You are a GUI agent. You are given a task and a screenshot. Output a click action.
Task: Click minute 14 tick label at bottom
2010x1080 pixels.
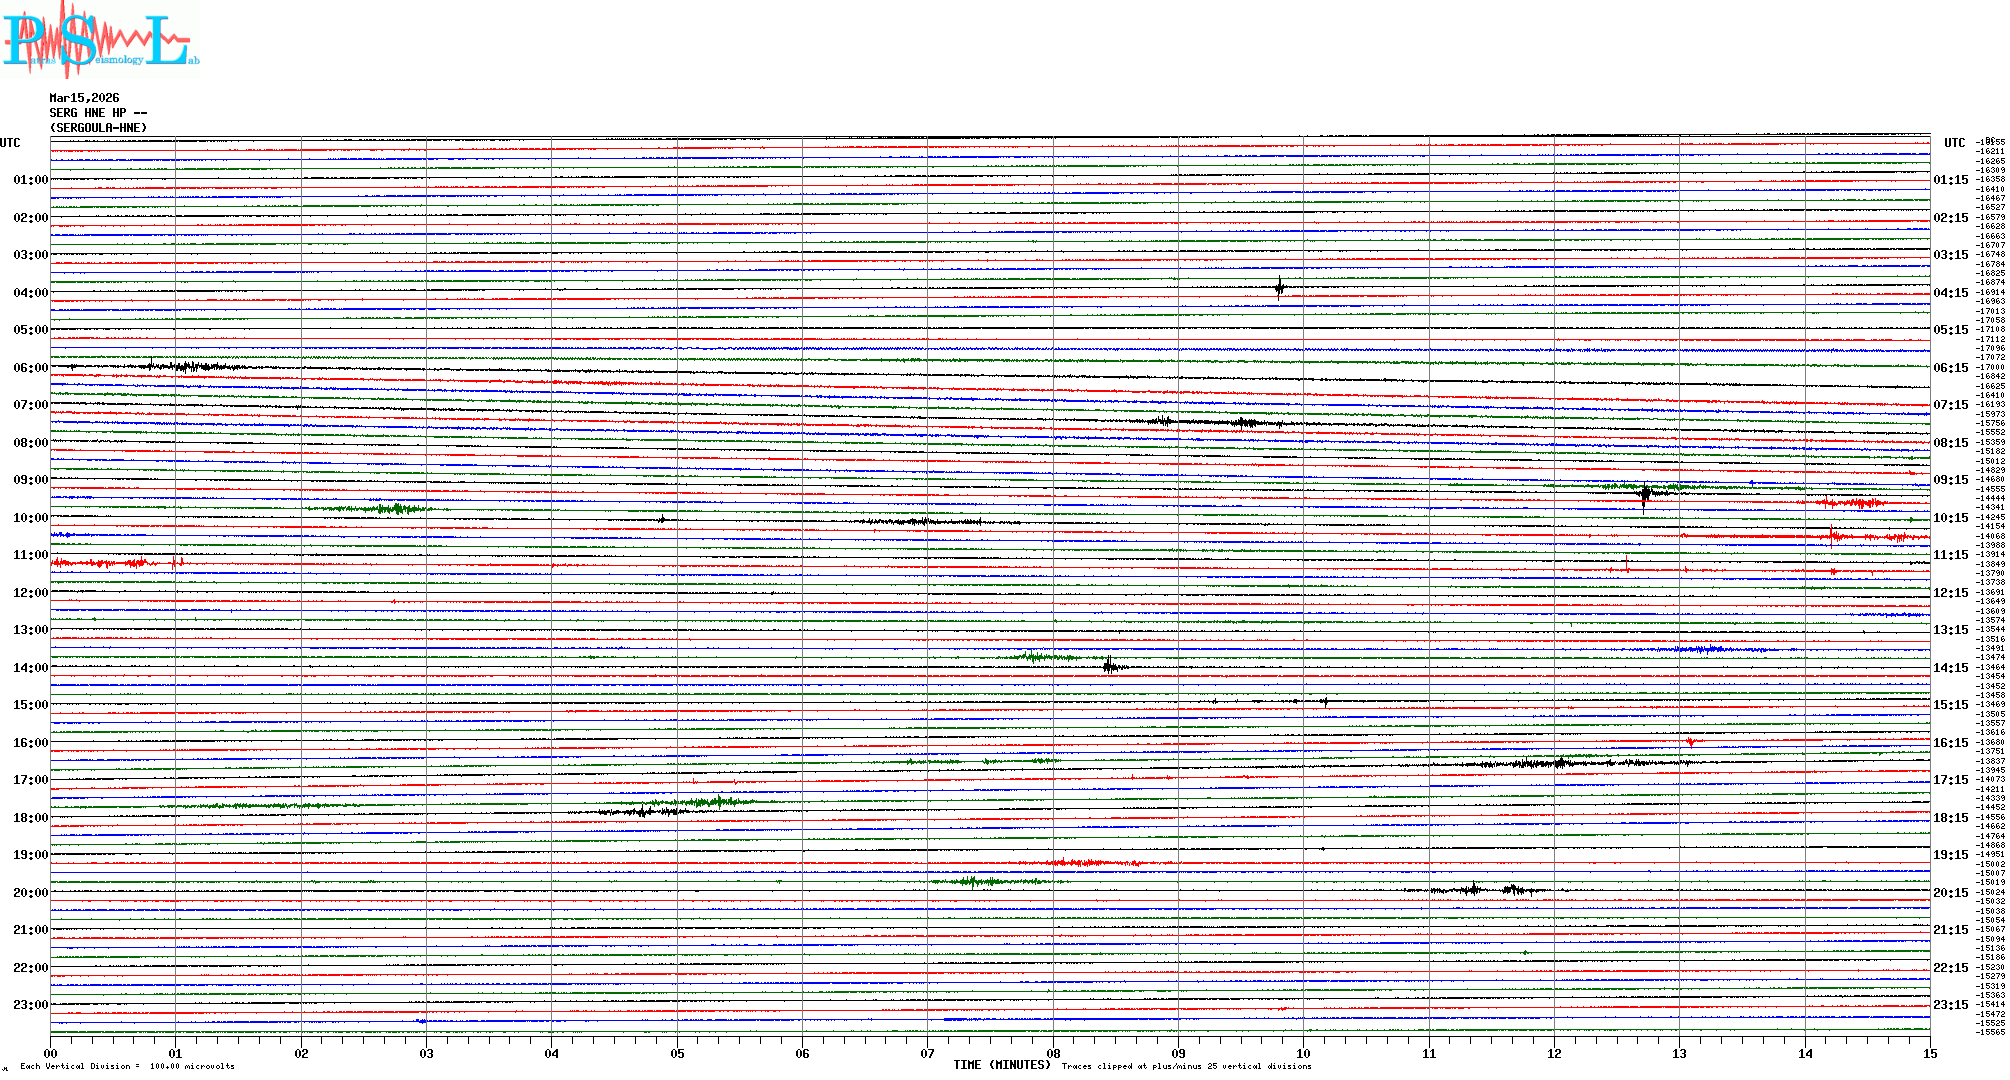click(x=1805, y=1053)
